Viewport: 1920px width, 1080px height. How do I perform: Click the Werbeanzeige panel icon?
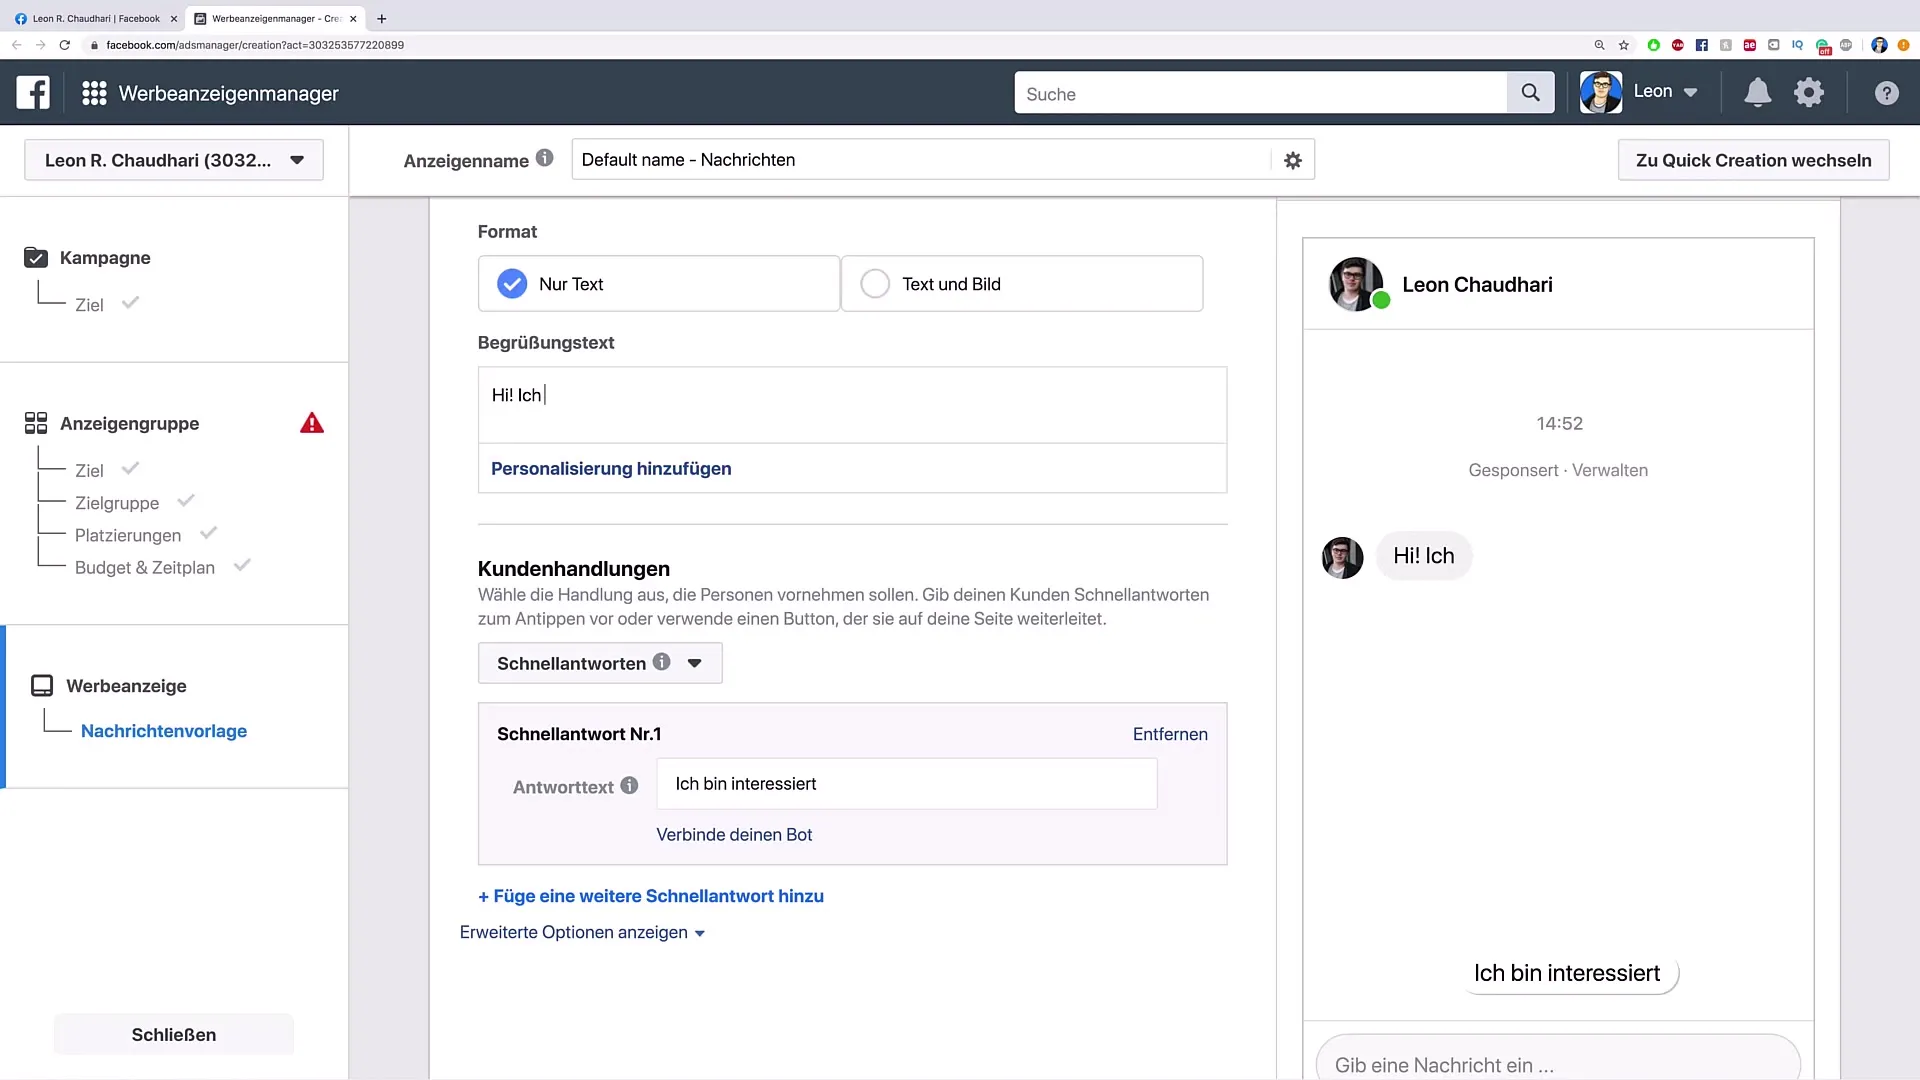(41, 686)
